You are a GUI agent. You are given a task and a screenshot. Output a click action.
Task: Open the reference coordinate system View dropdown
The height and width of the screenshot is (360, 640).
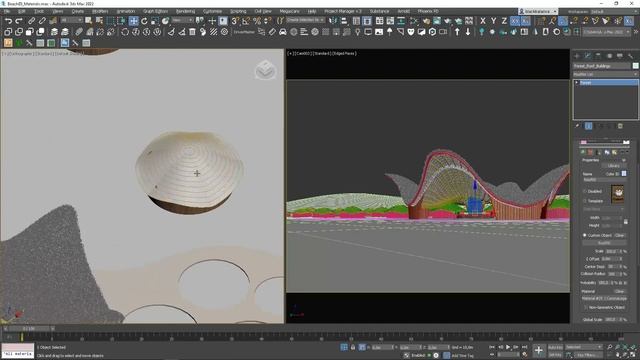coord(182,20)
